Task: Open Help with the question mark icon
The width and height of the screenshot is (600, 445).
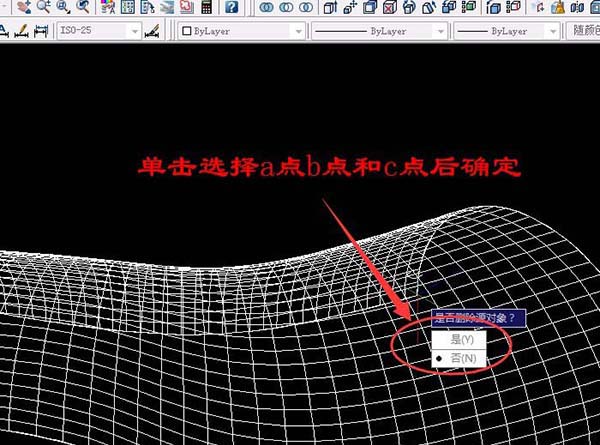Action: [x=232, y=7]
